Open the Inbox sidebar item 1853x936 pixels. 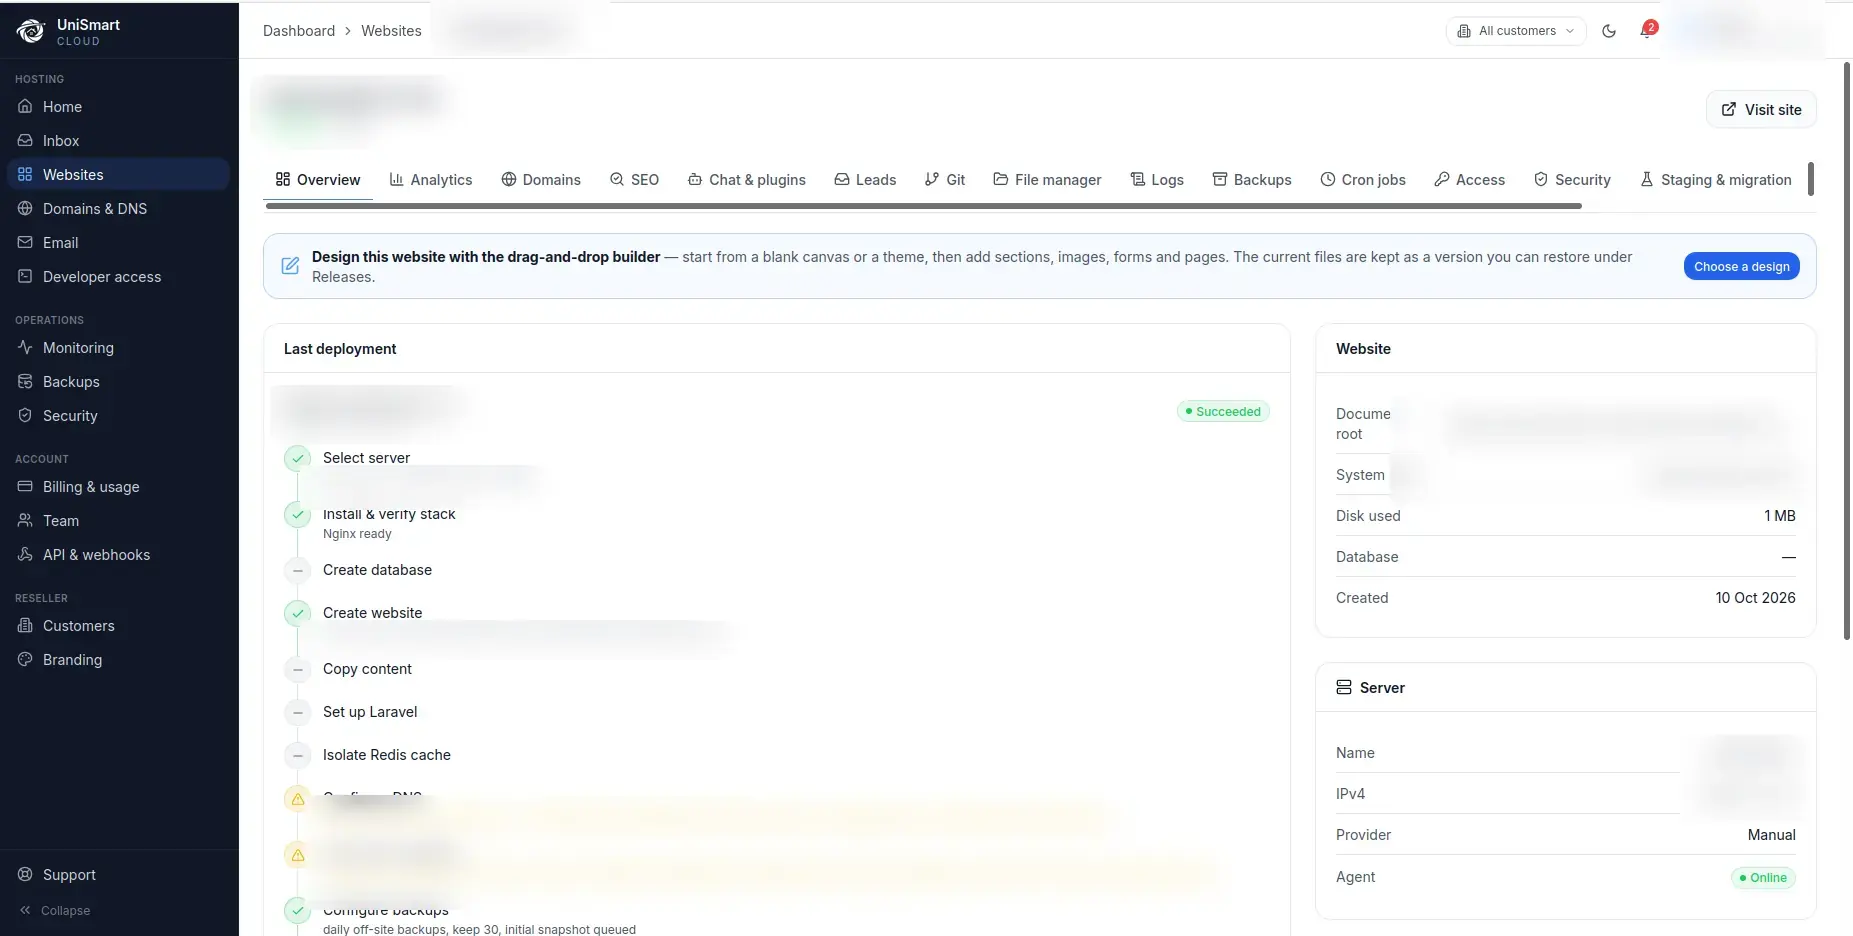pos(119,141)
